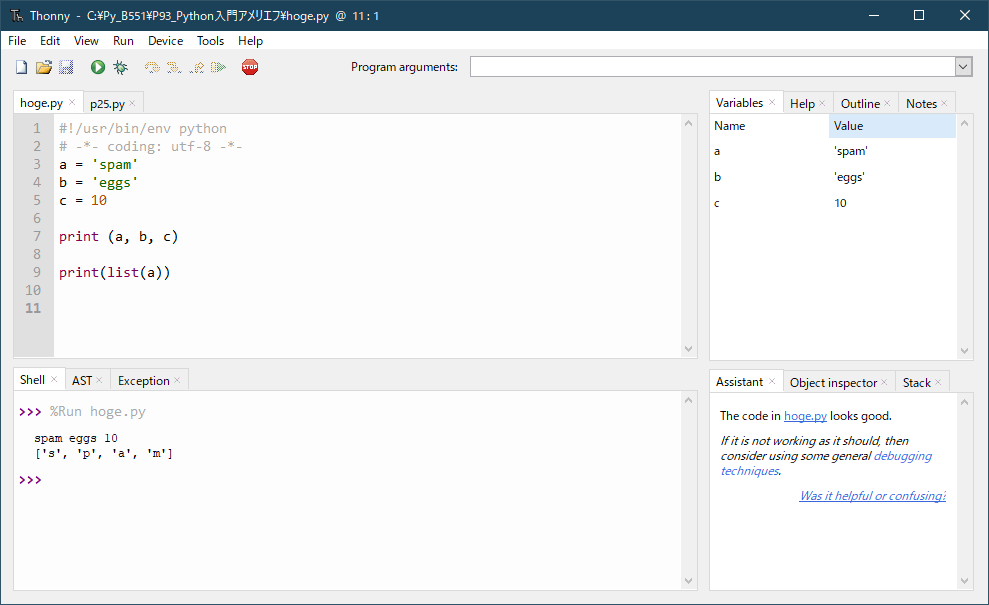Run current script with green play icon
Viewport: 989px width, 605px height.
(98, 67)
